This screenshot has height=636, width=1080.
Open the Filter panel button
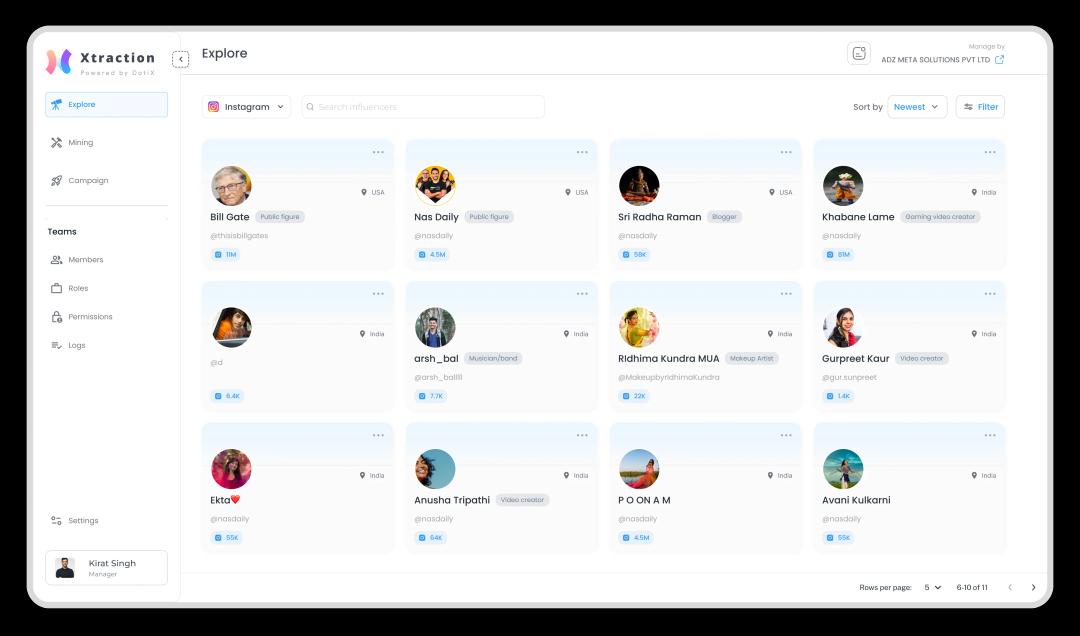point(980,107)
